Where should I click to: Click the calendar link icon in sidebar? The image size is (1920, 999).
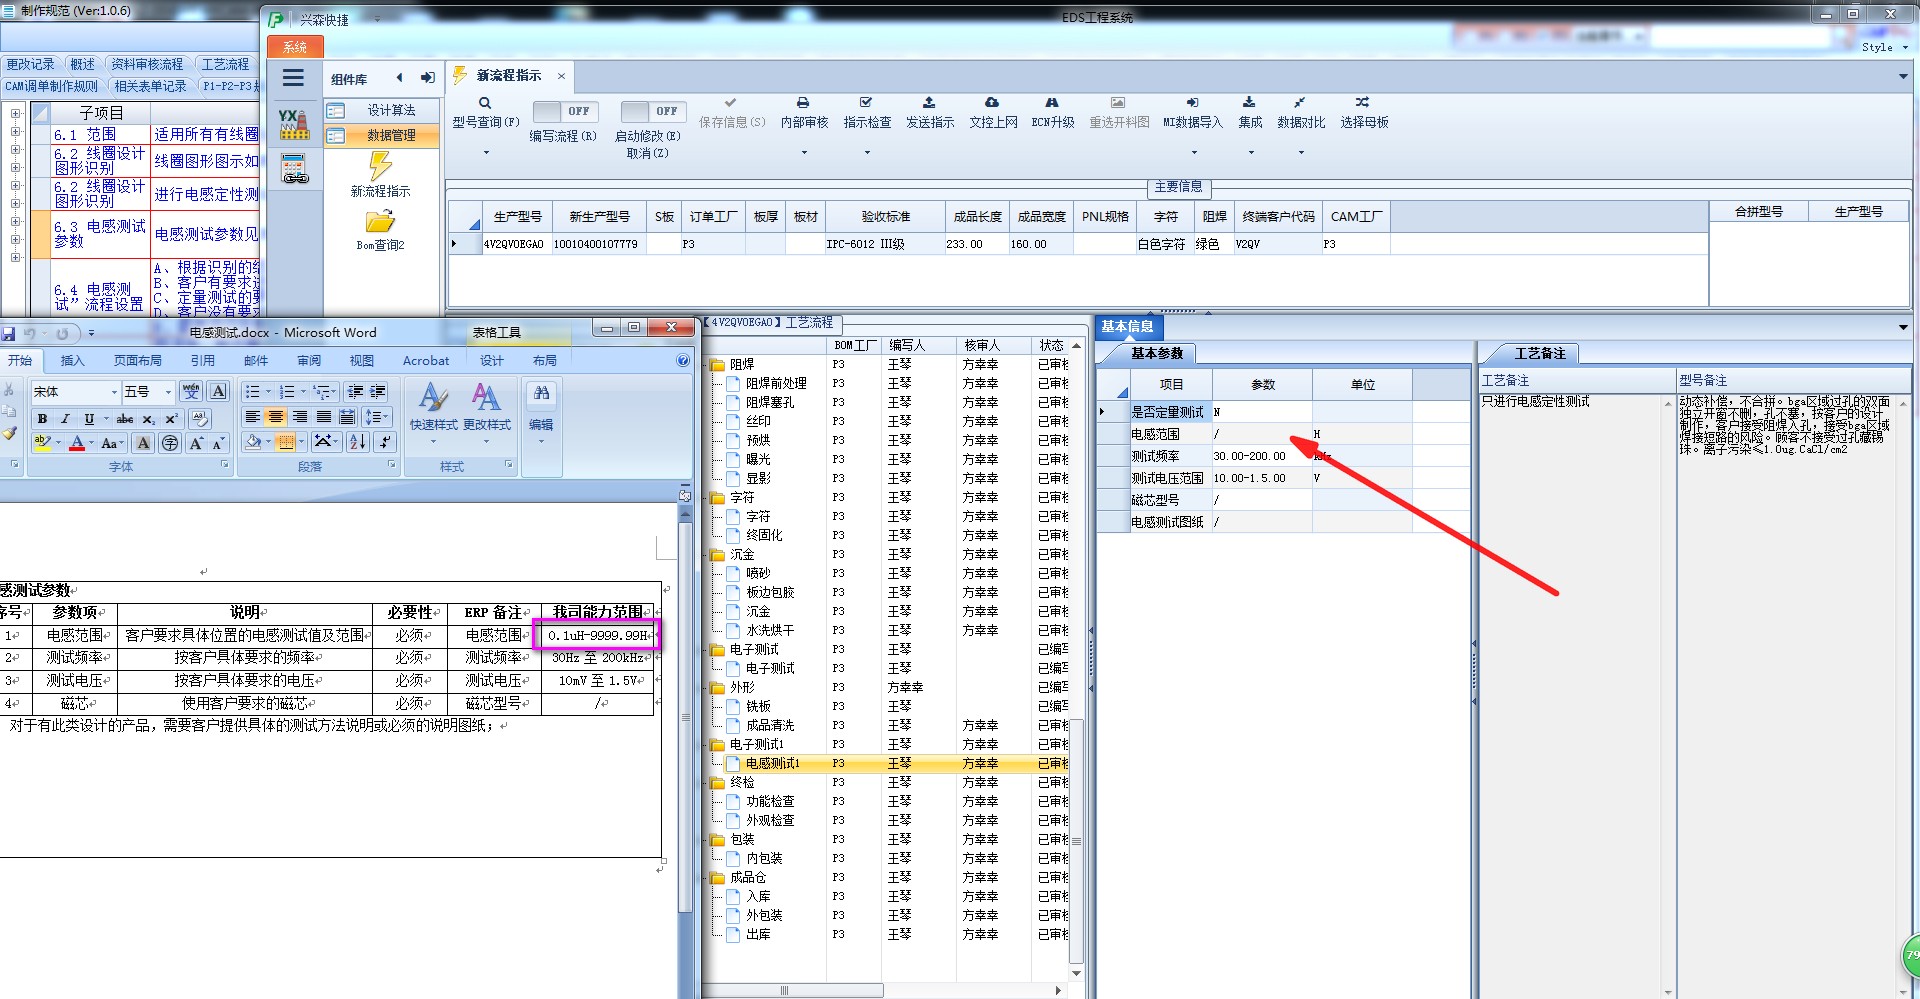(x=294, y=169)
